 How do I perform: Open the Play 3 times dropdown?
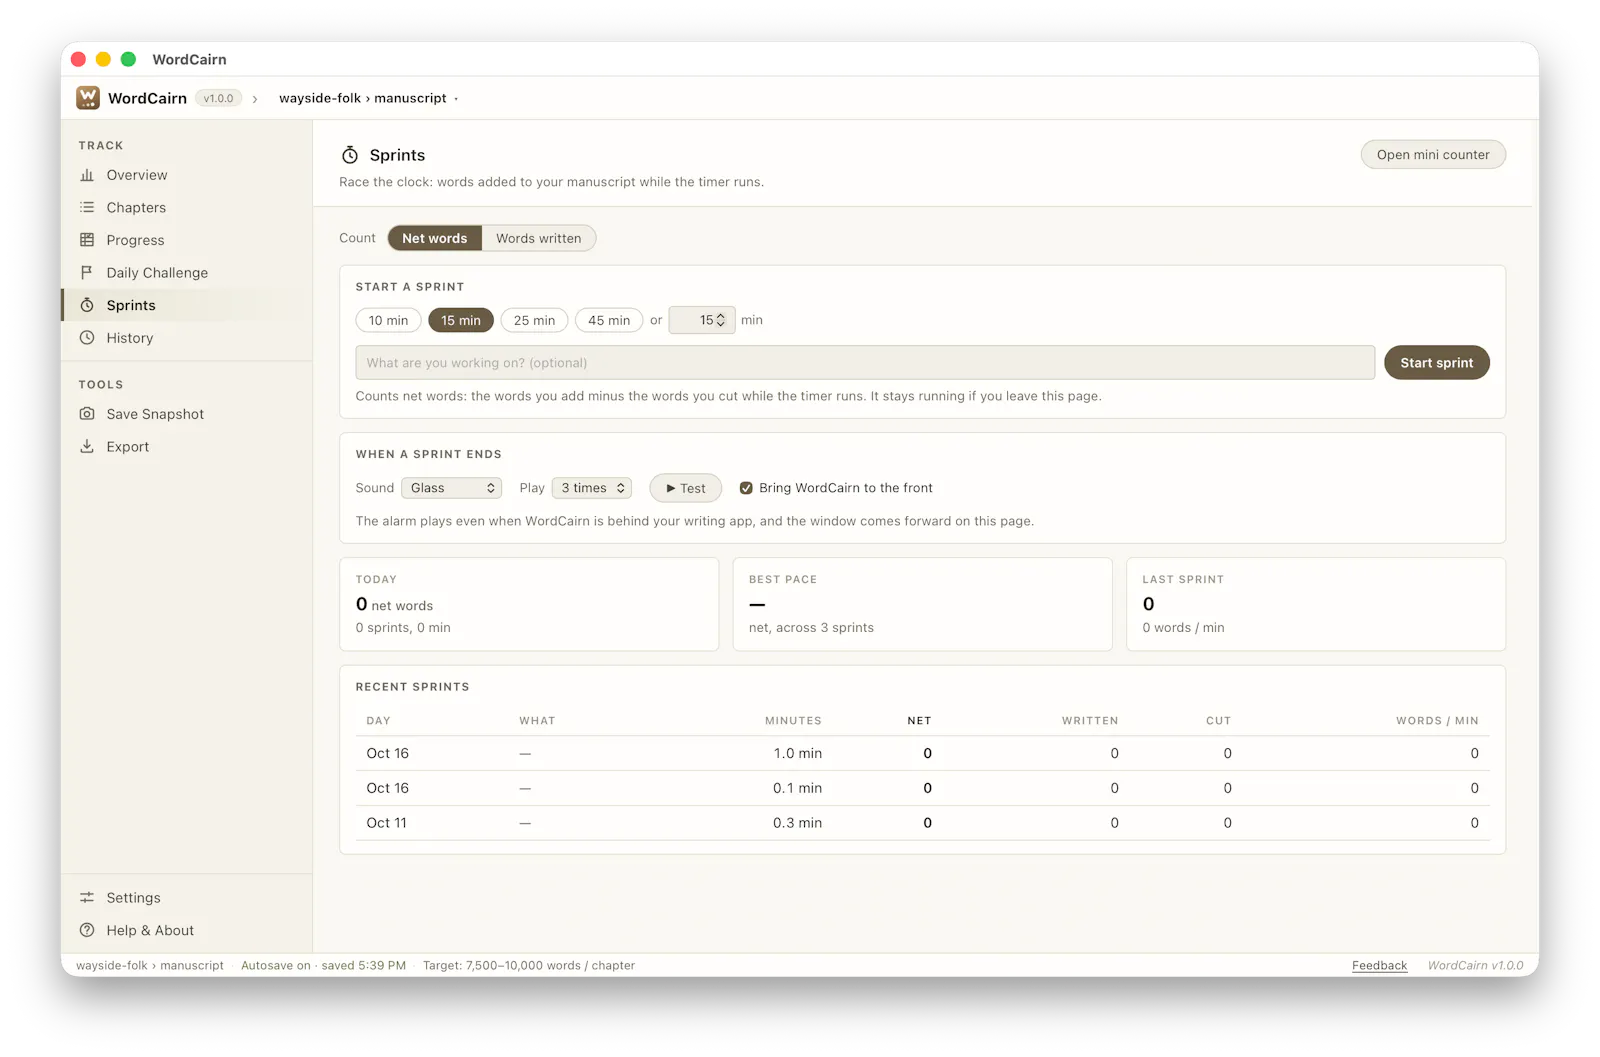pos(592,488)
